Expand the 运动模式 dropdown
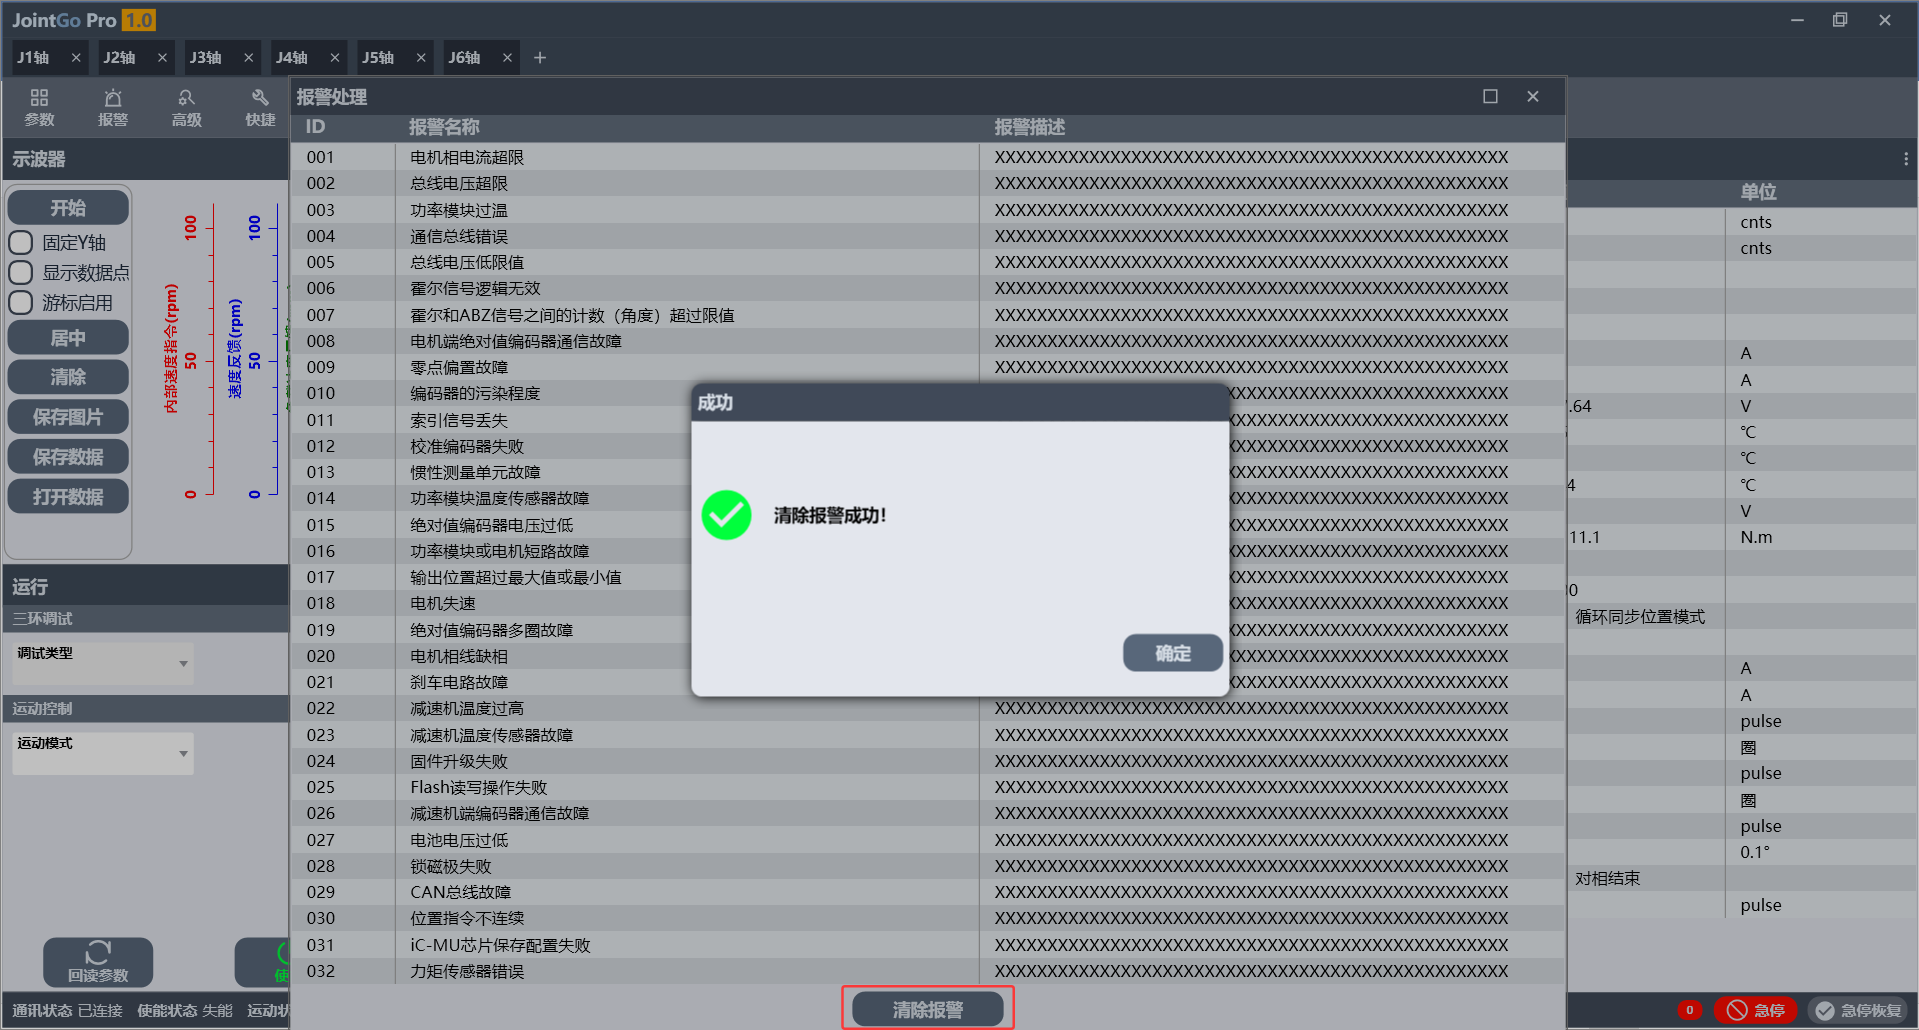The width and height of the screenshot is (1919, 1030). coord(103,754)
